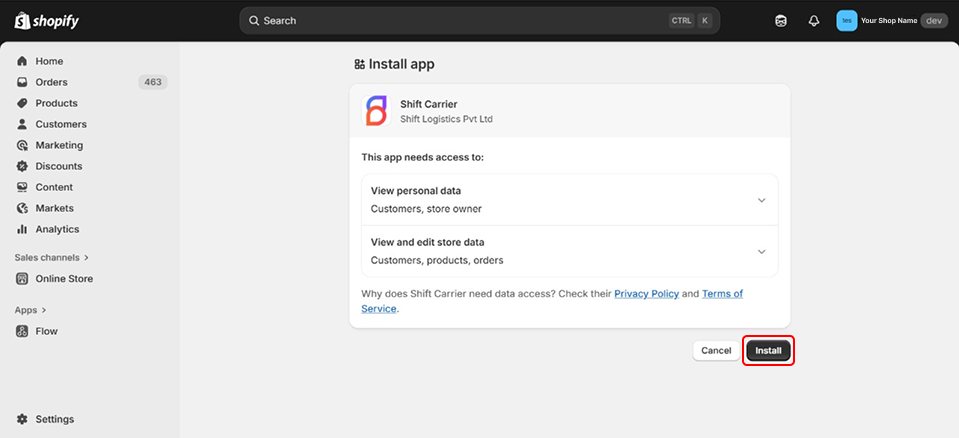Open Flow app in sidebar
The width and height of the screenshot is (959, 438).
point(46,331)
